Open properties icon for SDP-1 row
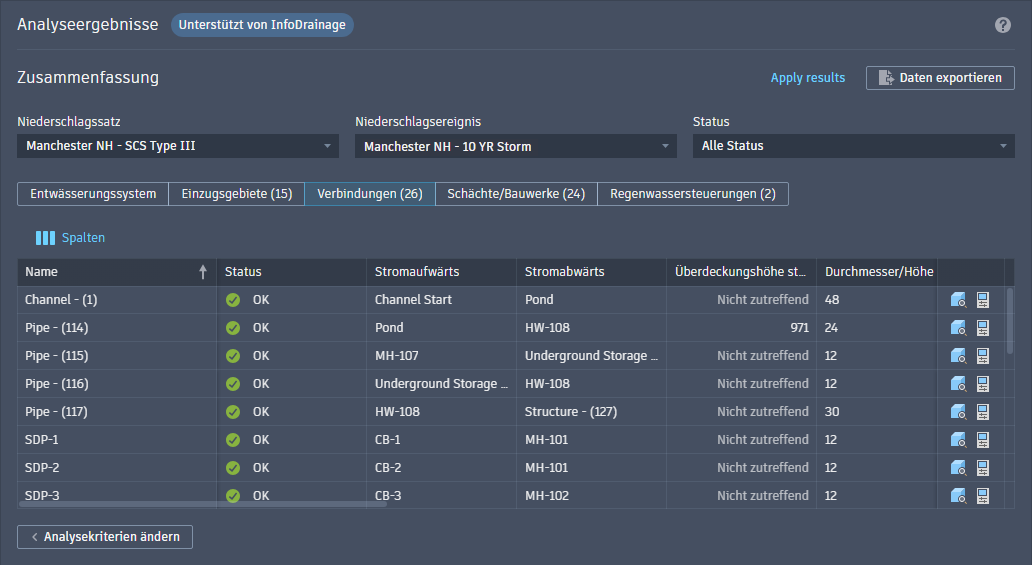 pyautogui.click(x=982, y=440)
